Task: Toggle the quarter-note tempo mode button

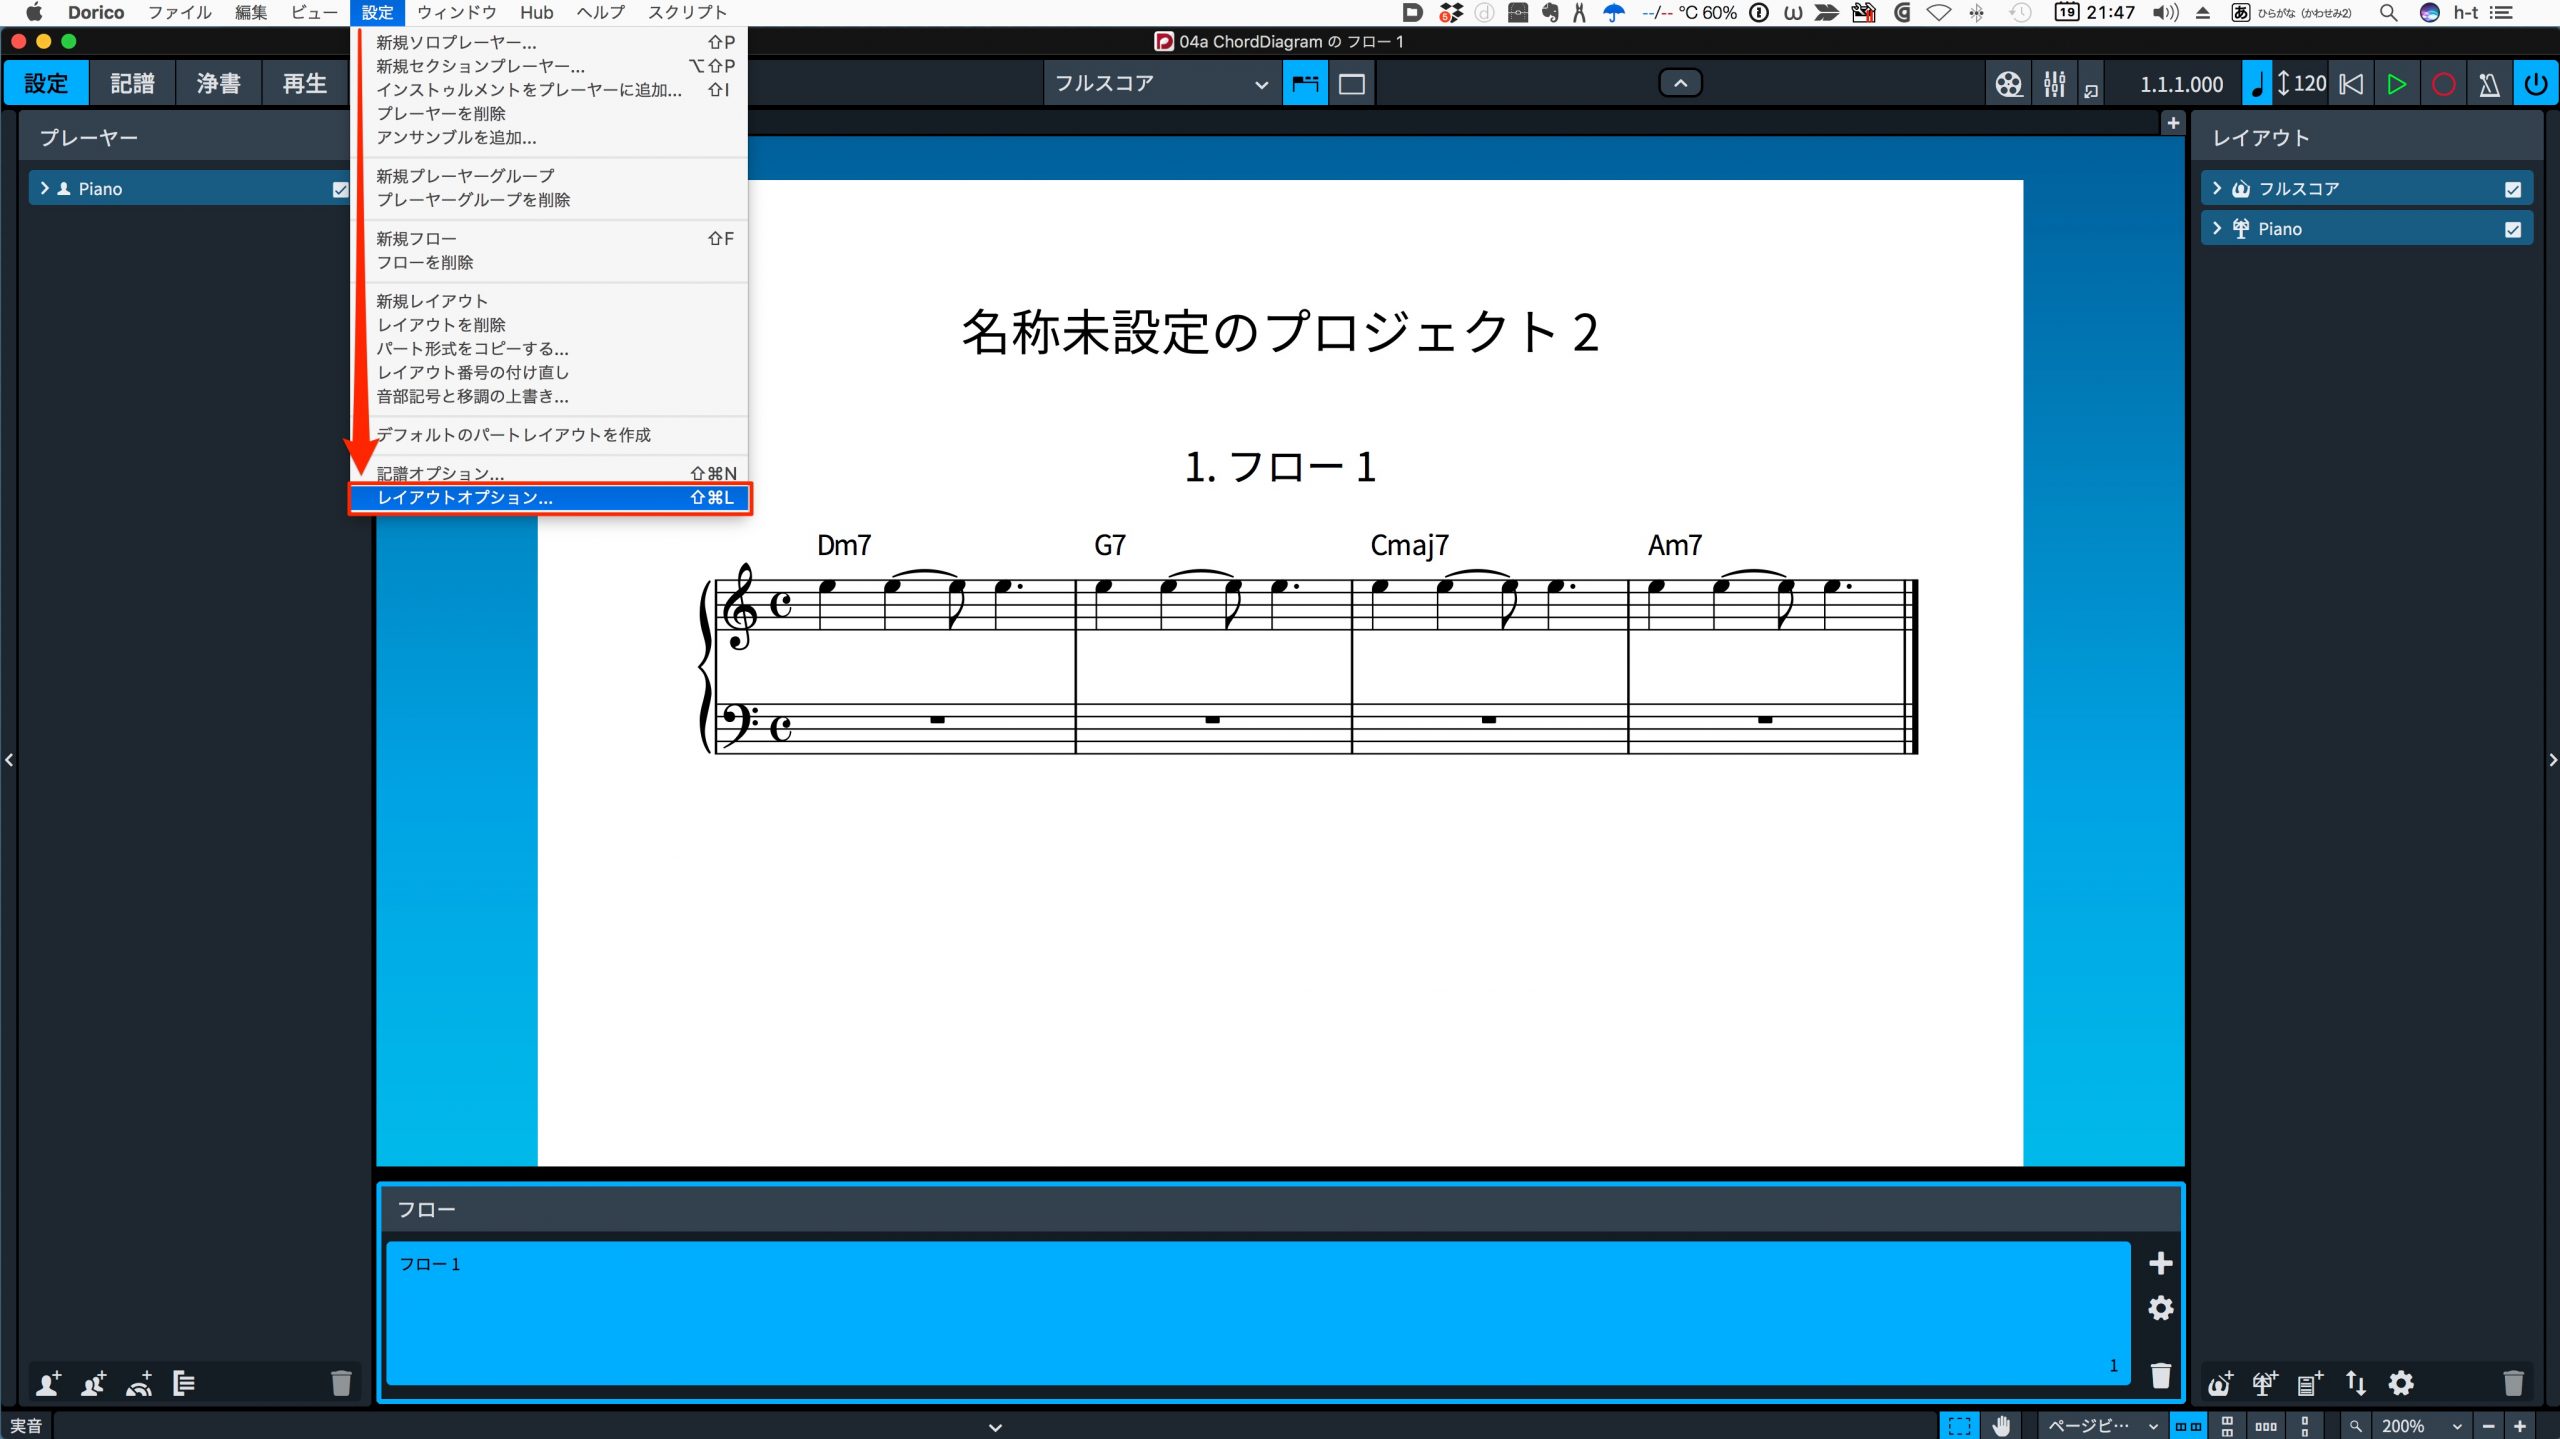Action: (2257, 84)
